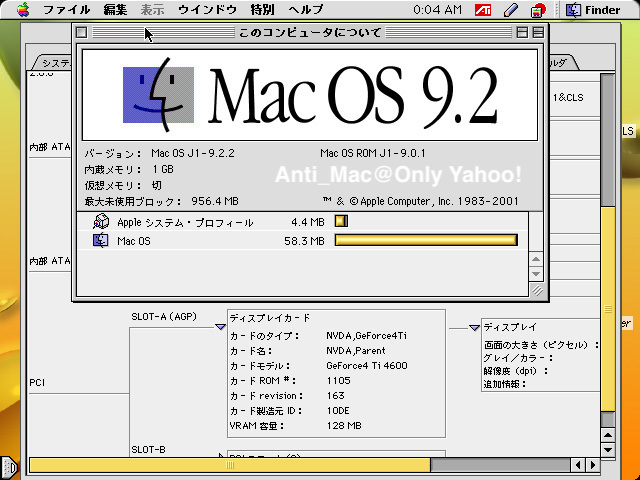Open the ヘルプ menu
This screenshot has height=480, width=640.
pos(305,9)
